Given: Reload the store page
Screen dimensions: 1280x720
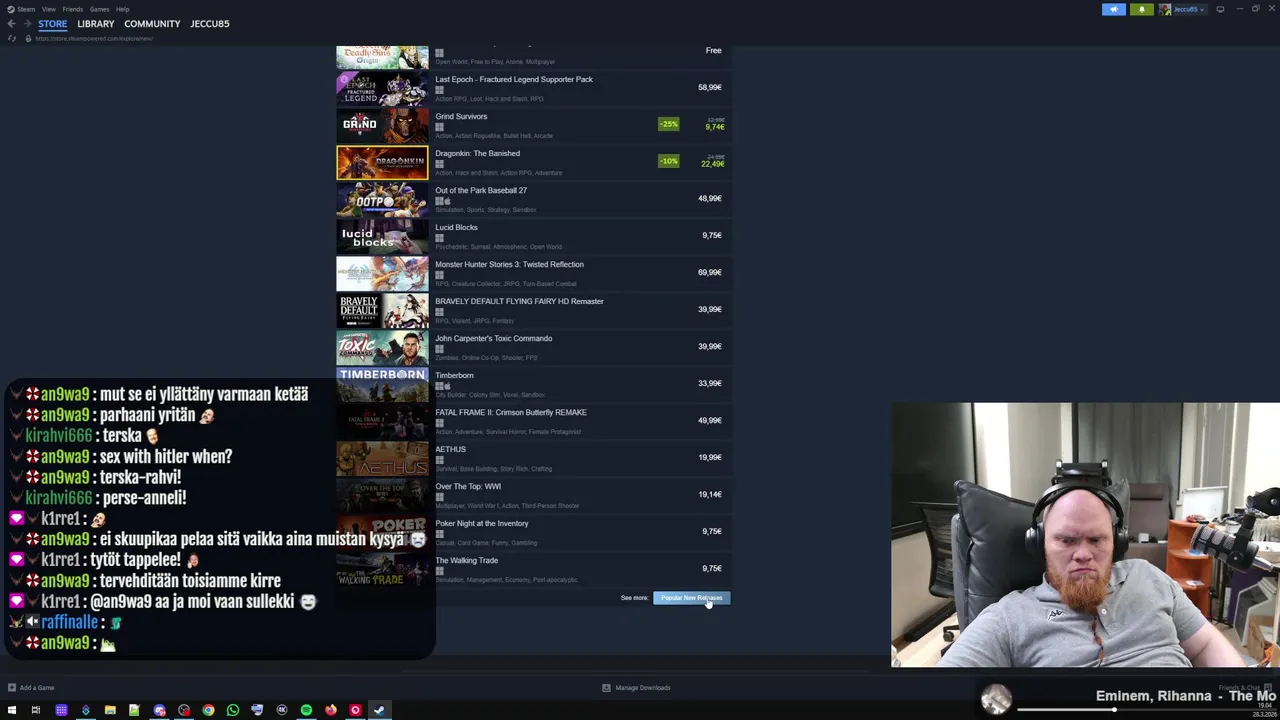Looking at the screenshot, I should point(12,38).
